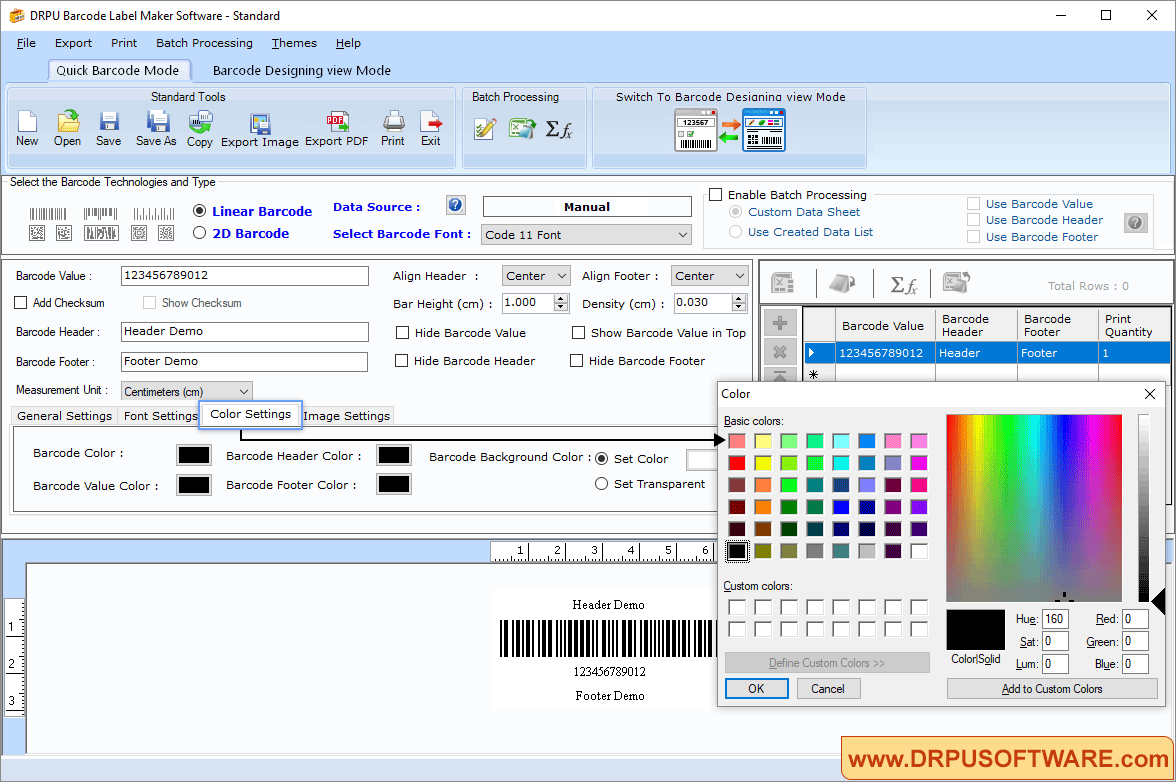Select Linear Barcode radio button
This screenshot has width=1176, height=782.
pyautogui.click(x=200, y=211)
